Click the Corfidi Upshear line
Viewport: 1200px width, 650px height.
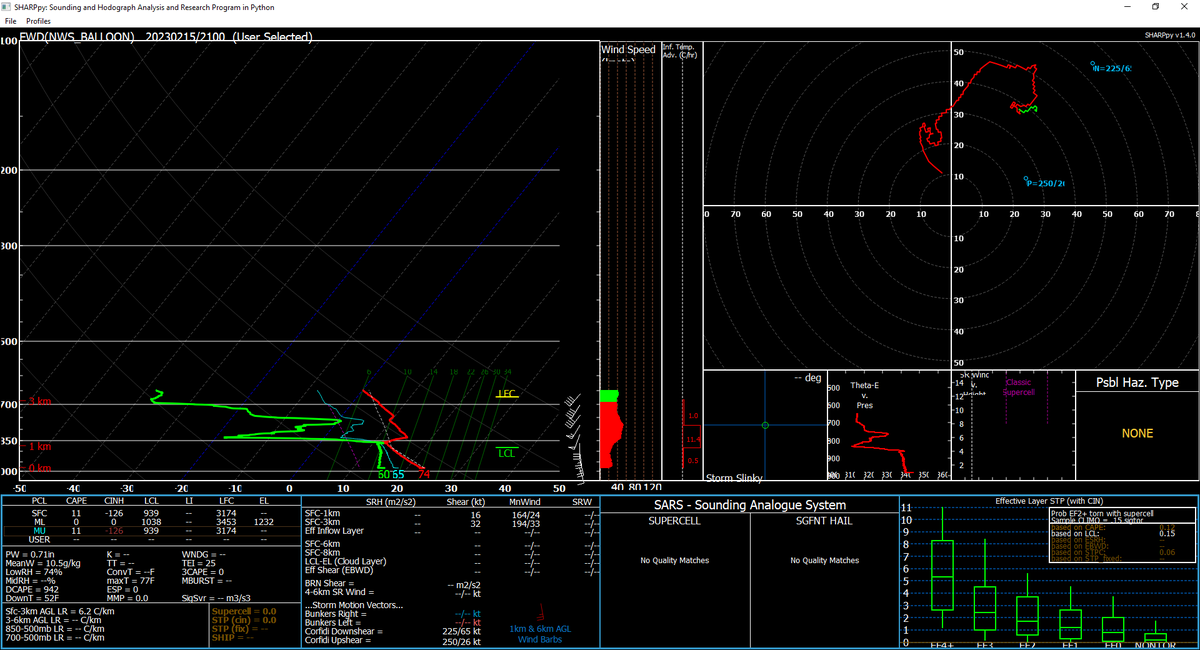tap(392, 641)
